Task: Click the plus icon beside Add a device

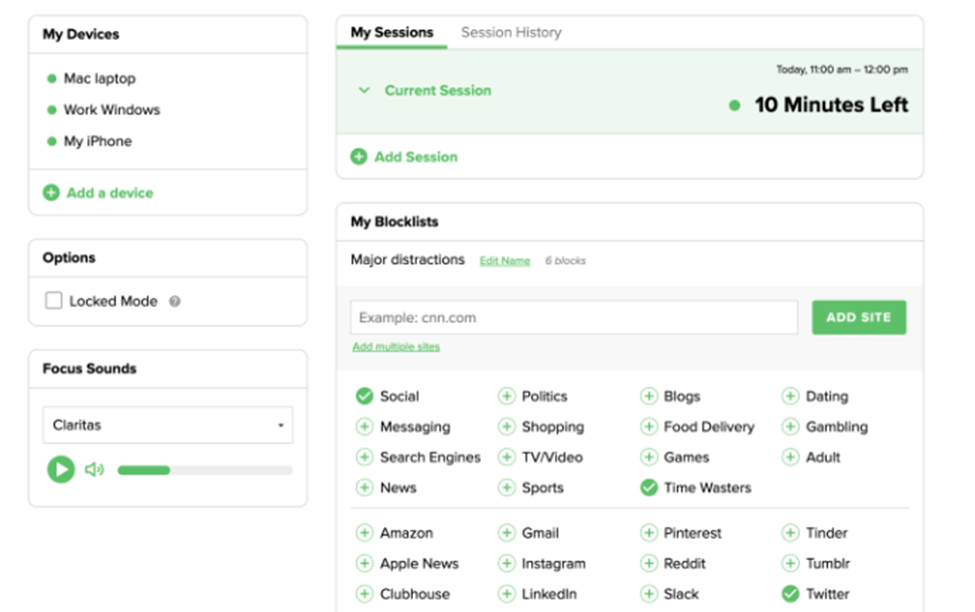Action: (51, 193)
